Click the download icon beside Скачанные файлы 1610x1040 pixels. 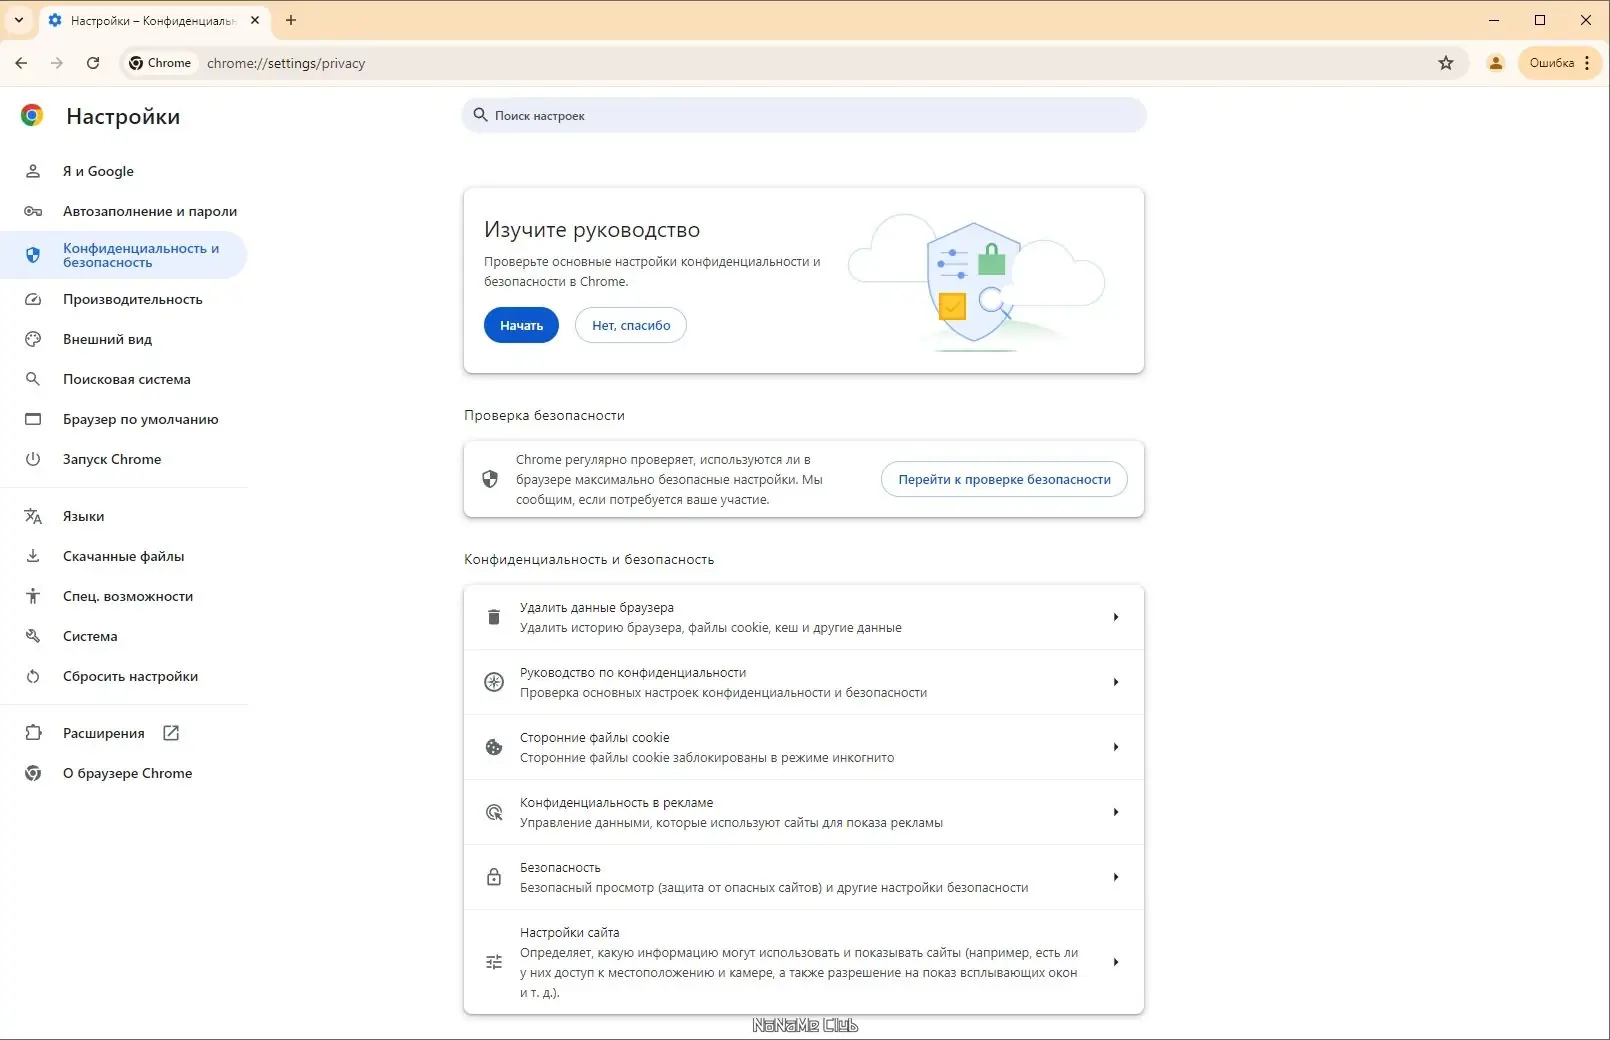click(33, 556)
